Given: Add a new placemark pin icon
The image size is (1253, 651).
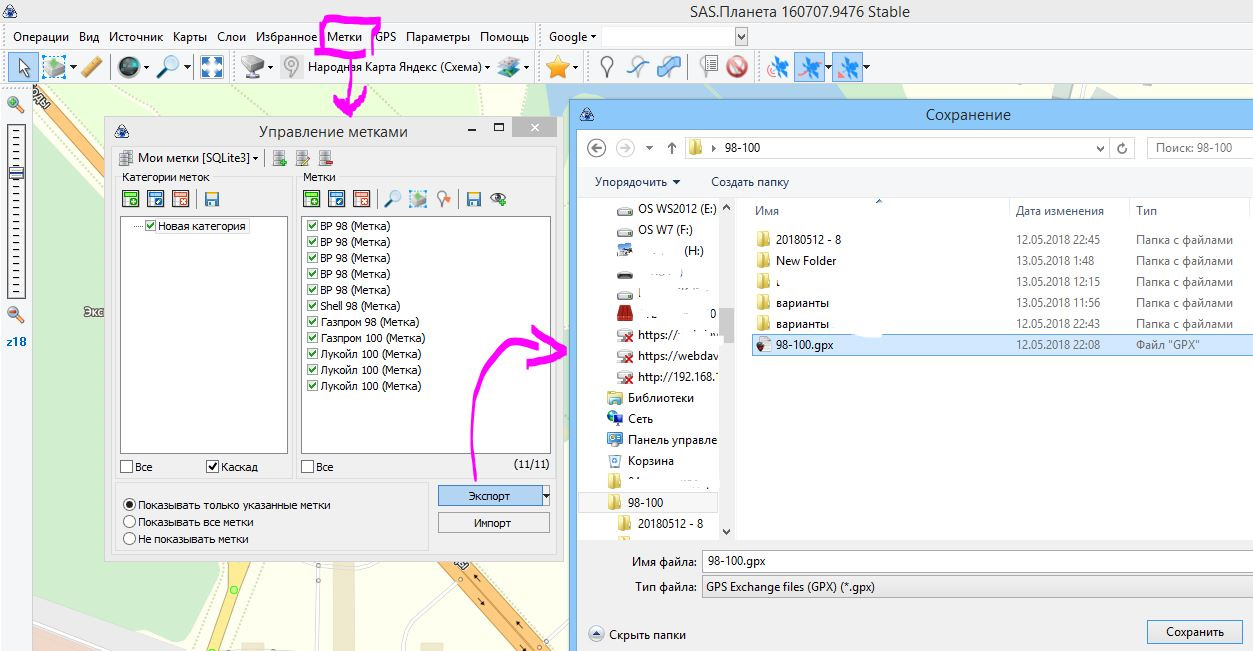Looking at the screenshot, I should pyautogui.click(x=606, y=67).
